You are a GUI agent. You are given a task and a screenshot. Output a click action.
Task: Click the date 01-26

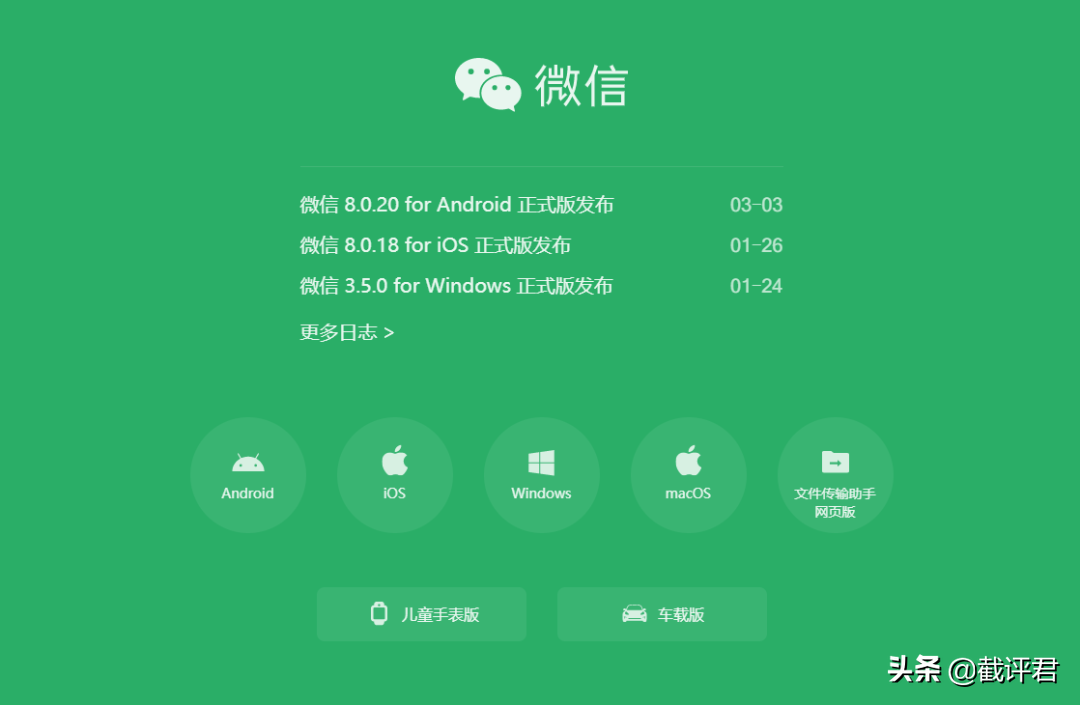pos(756,246)
